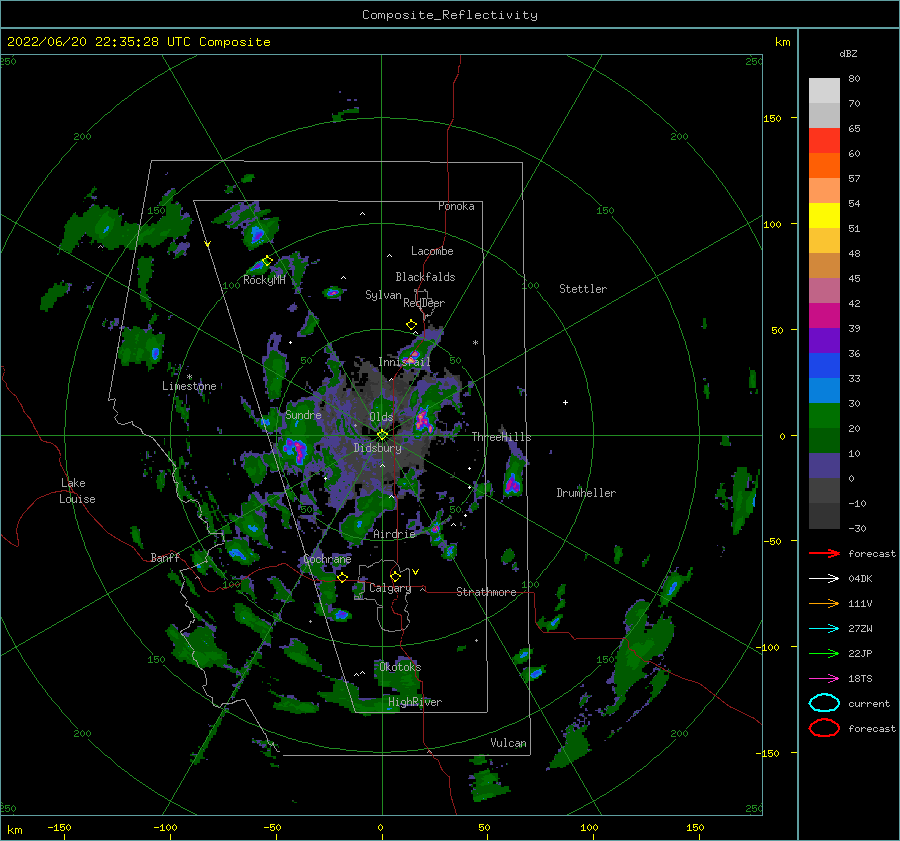This screenshot has height=841, width=900.
Task: Click the Innisfail city label
Action: point(404,362)
